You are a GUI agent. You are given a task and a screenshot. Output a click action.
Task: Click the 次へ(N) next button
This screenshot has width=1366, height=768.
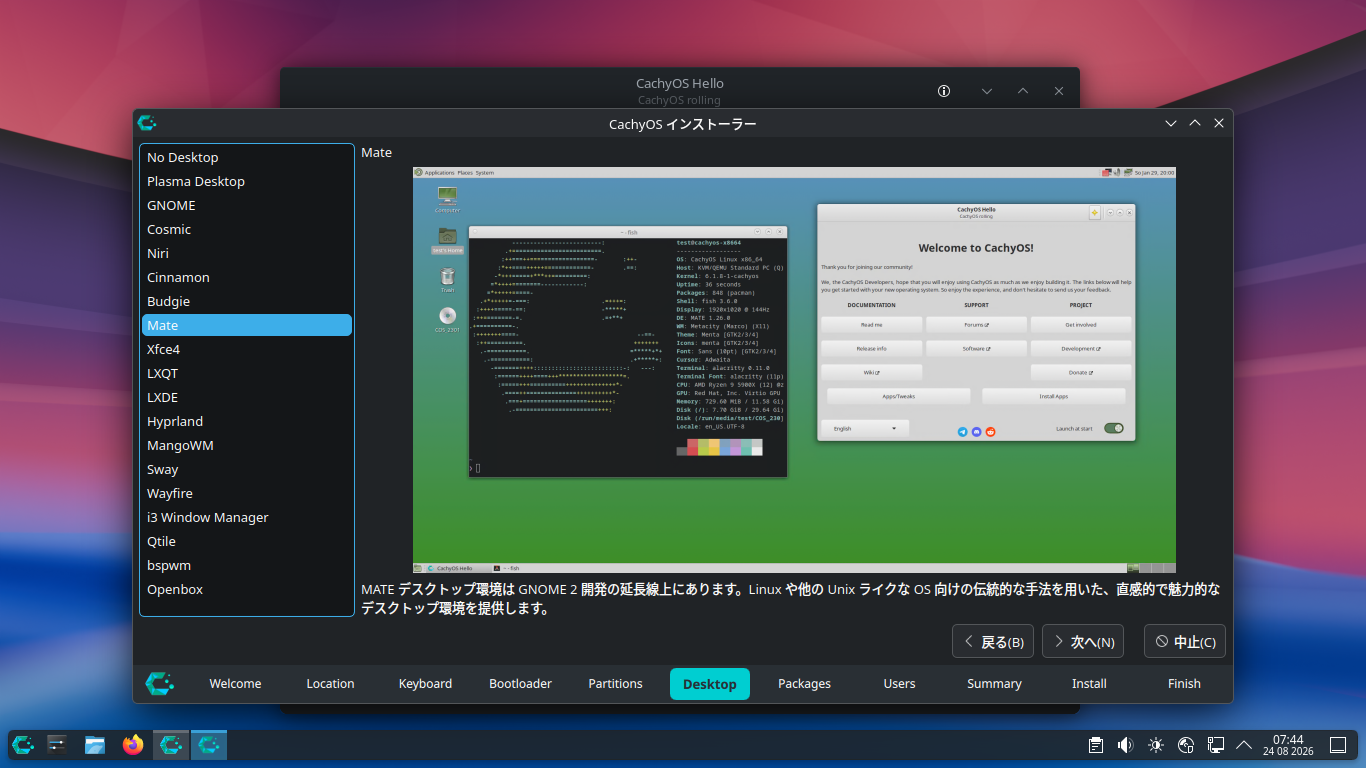click(x=1083, y=642)
